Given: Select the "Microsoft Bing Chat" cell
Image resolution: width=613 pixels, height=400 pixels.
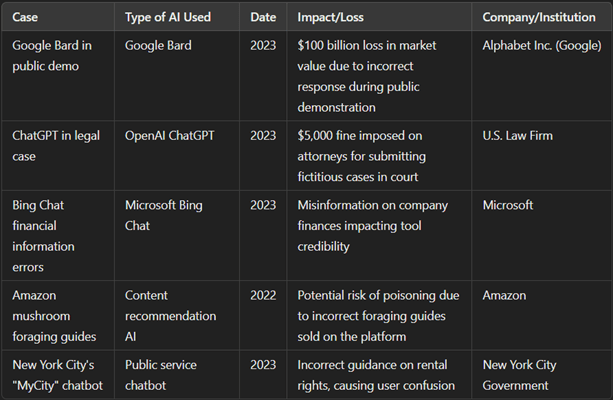Looking at the screenshot, I should 165,215.
